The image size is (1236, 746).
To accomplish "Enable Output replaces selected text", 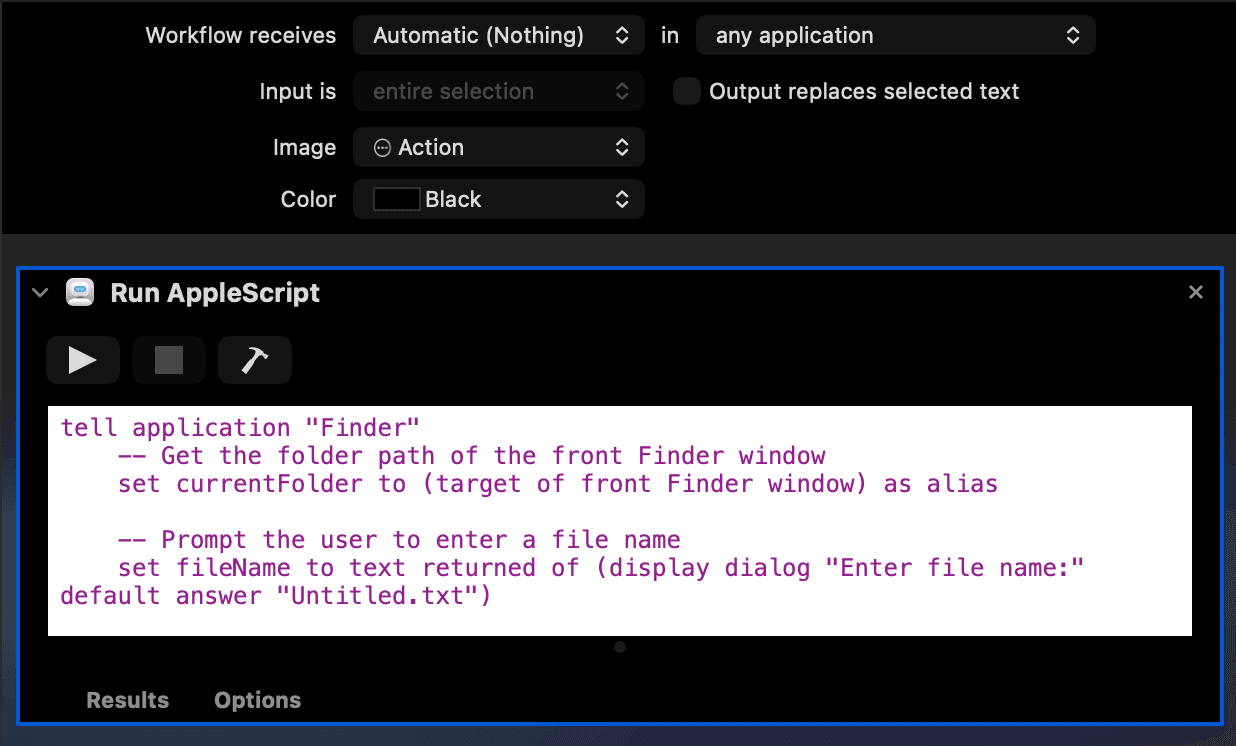I will tap(686, 91).
